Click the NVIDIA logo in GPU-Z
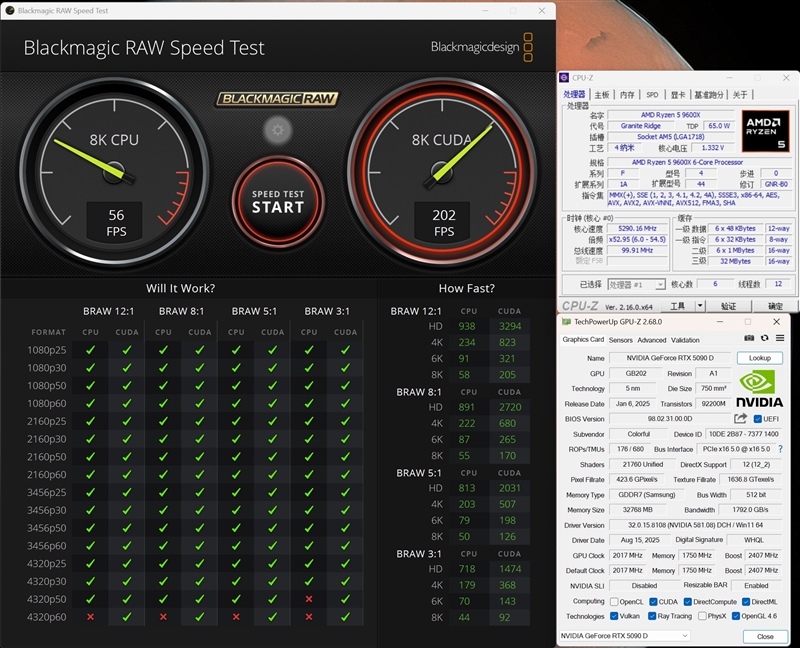Image resolution: width=800 pixels, height=648 pixels. (x=759, y=387)
